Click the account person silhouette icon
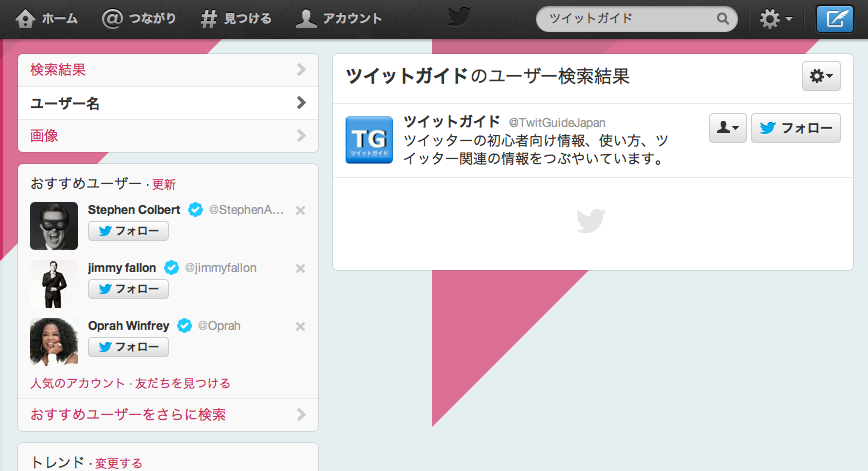Image resolution: width=868 pixels, height=471 pixels. 306,19
